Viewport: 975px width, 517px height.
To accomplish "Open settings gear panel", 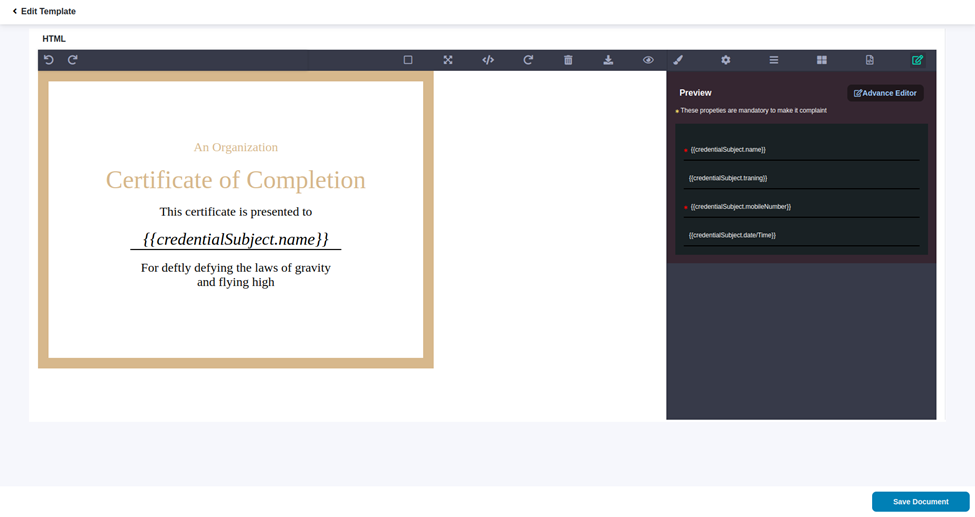I will [726, 60].
